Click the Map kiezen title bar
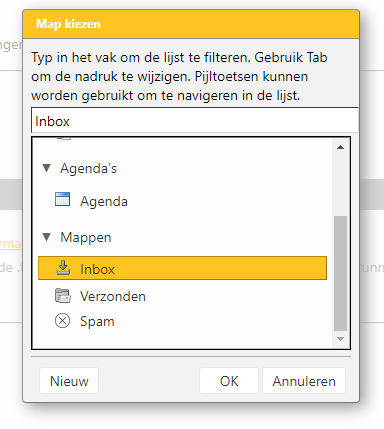Viewport: 384px width, 429px height. pos(191,24)
